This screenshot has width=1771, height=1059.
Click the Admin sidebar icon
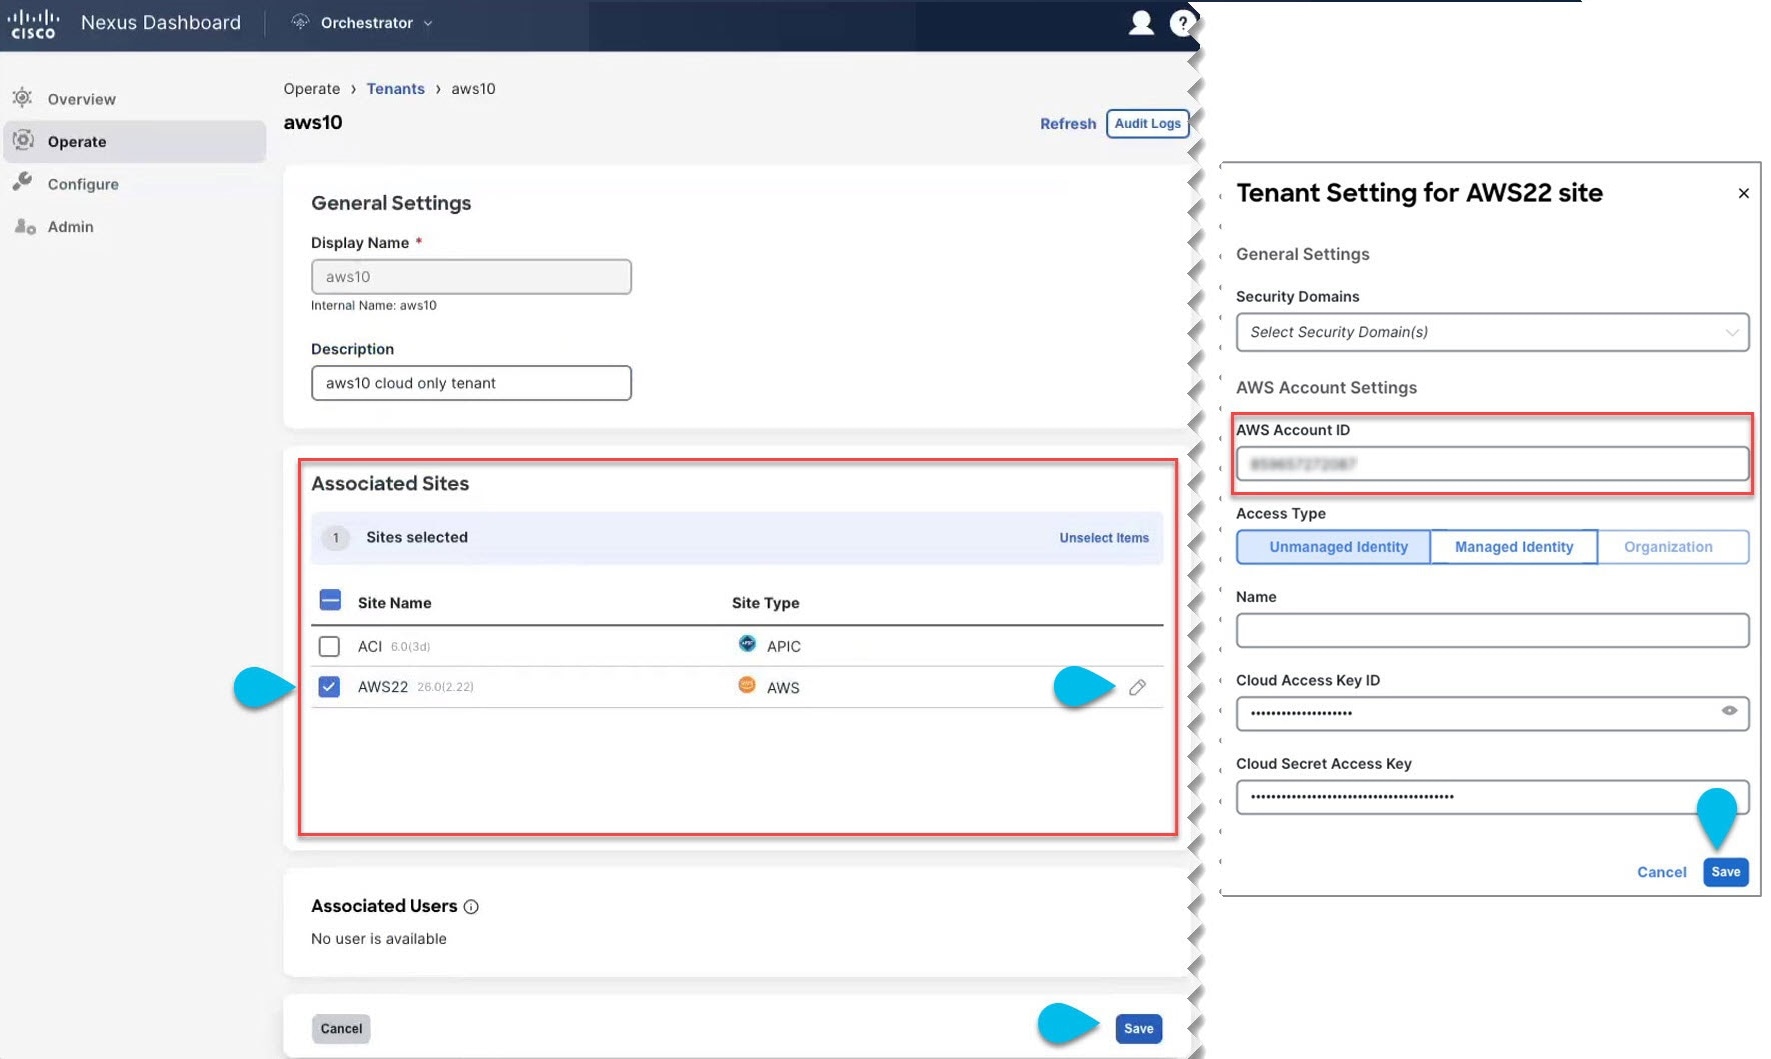(24, 226)
